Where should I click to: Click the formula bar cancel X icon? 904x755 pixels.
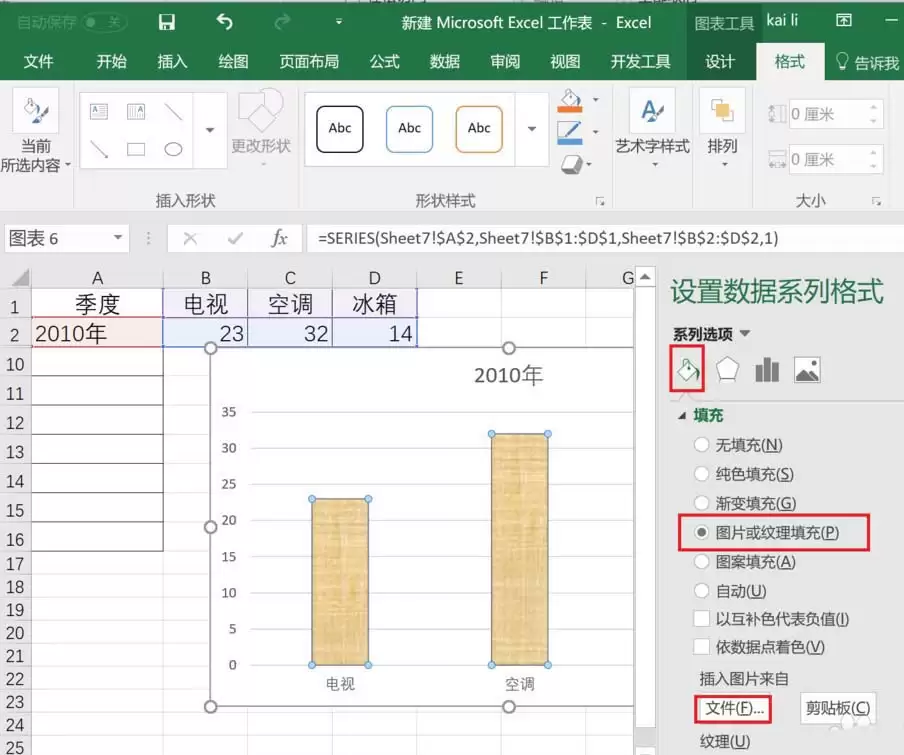190,238
